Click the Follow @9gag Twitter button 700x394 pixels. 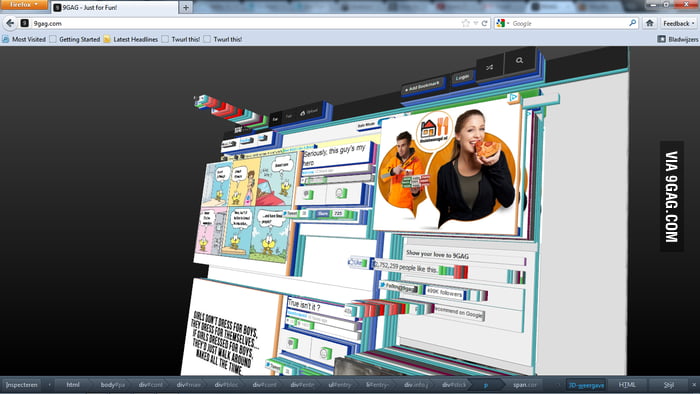pos(398,288)
